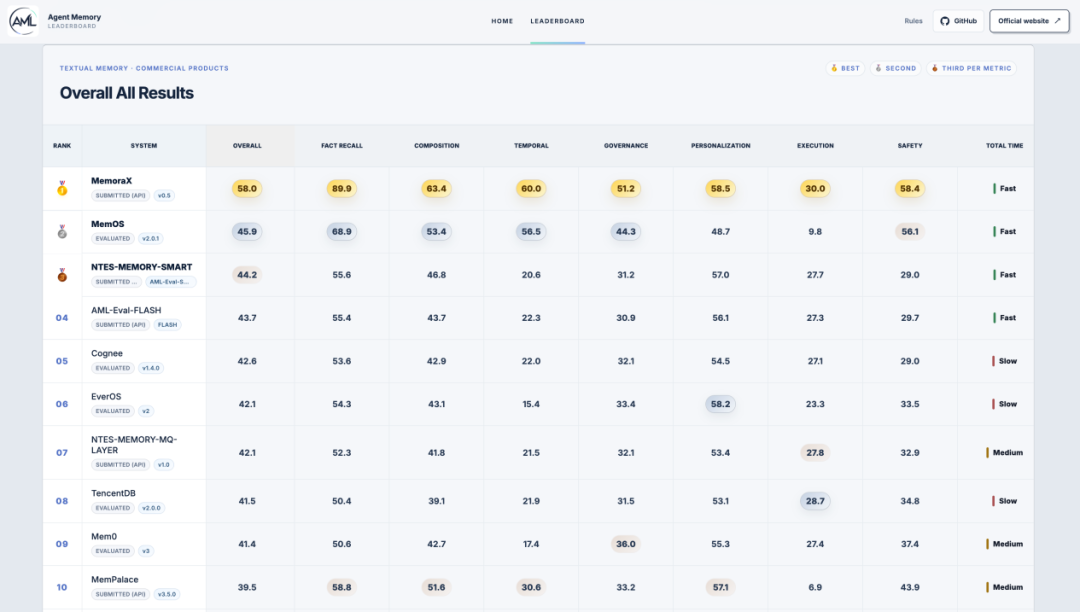Click MemoraX fact recall score 89.9
Viewport: 1080px width, 612px height.
[342, 189]
